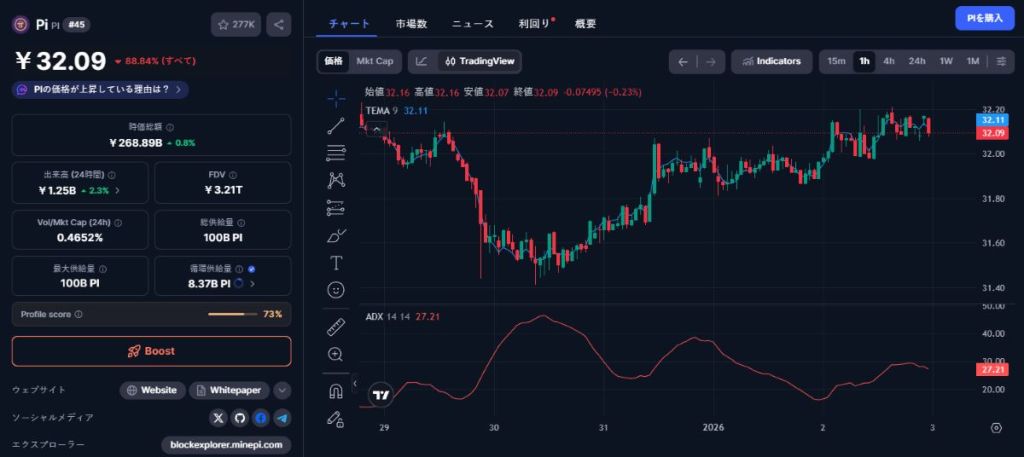Image resolution: width=1024 pixels, height=457 pixels.
Task: Open the 市場数 tab
Action: (x=411, y=24)
